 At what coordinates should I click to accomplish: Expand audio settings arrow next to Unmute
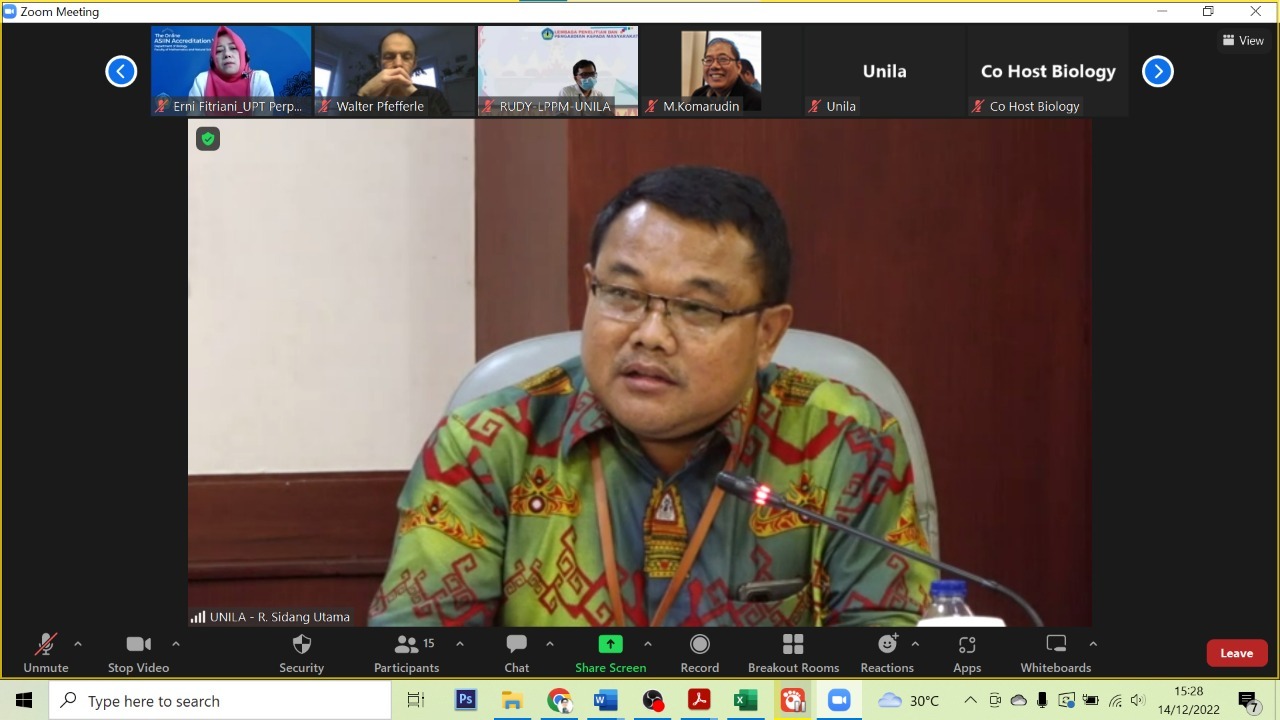[x=78, y=644]
